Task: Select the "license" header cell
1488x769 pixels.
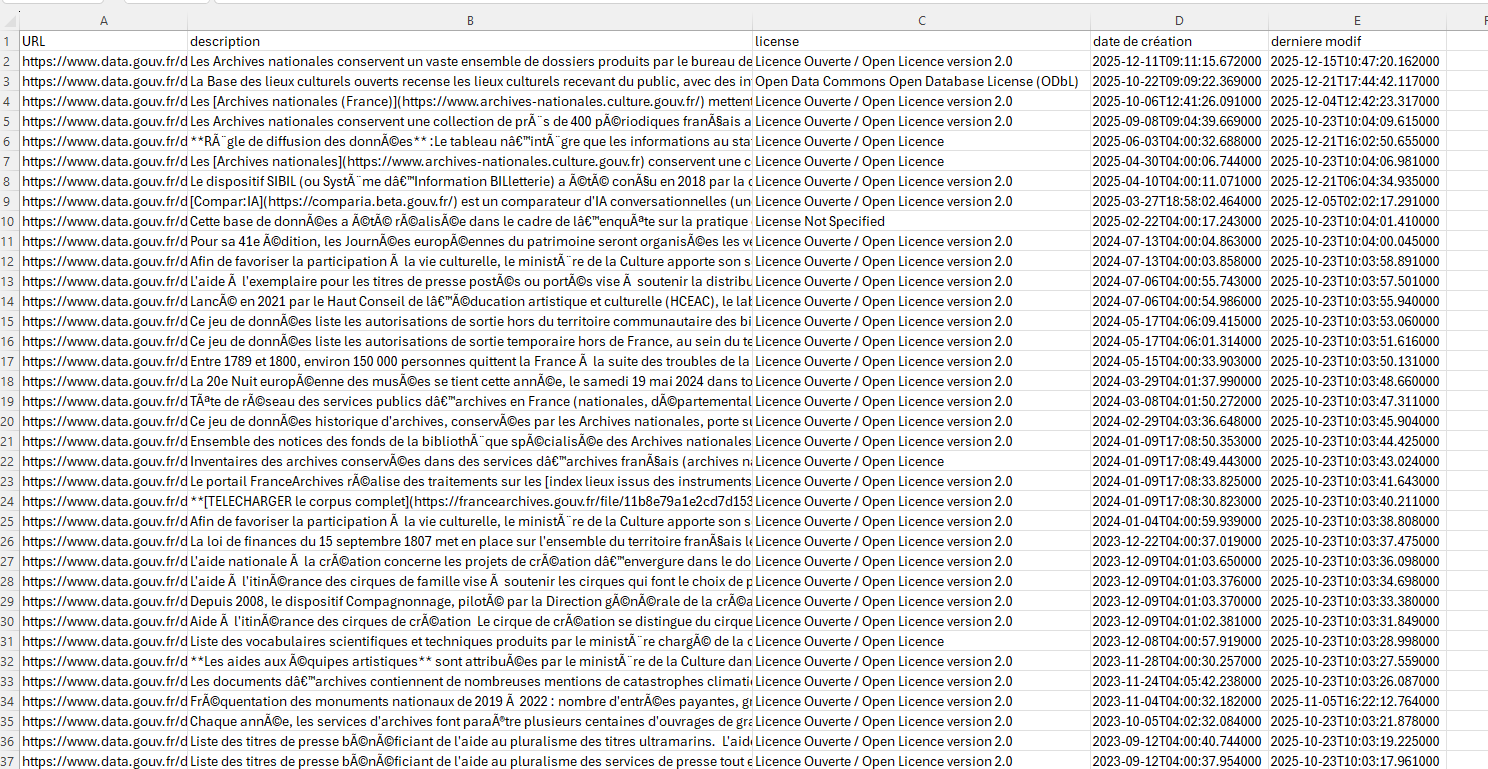Action: 921,41
